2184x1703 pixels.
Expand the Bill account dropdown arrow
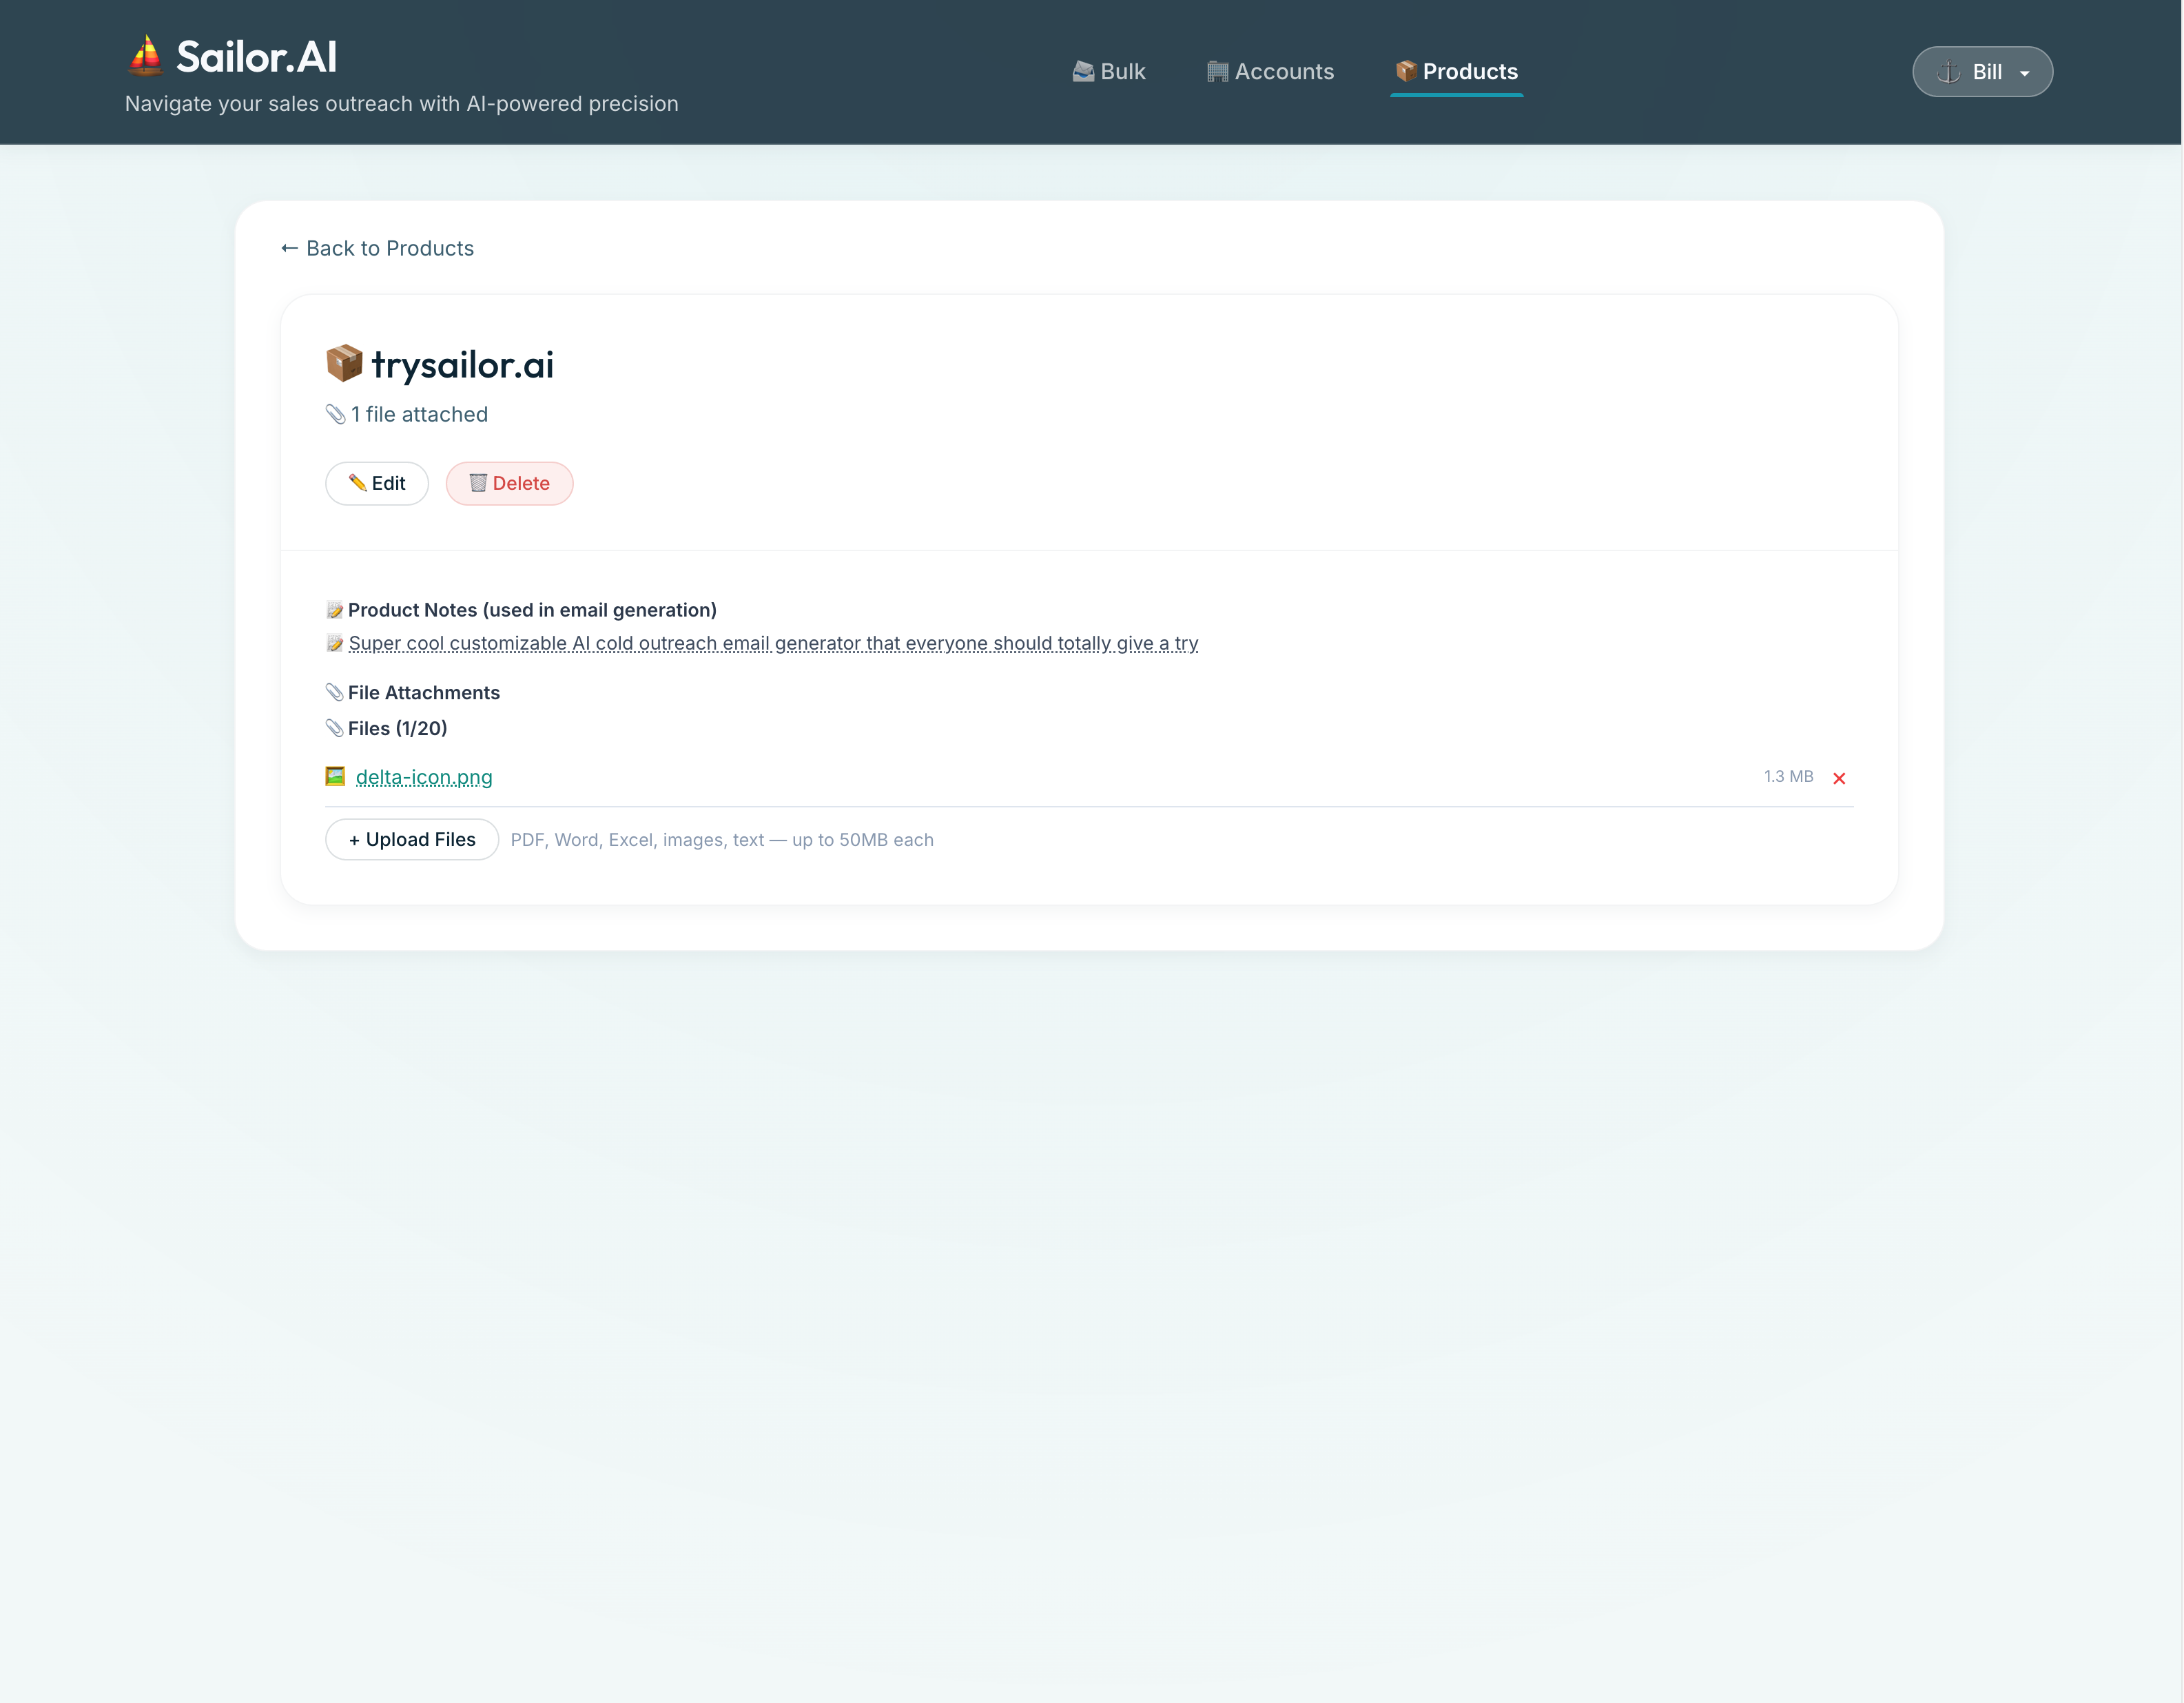click(2024, 73)
